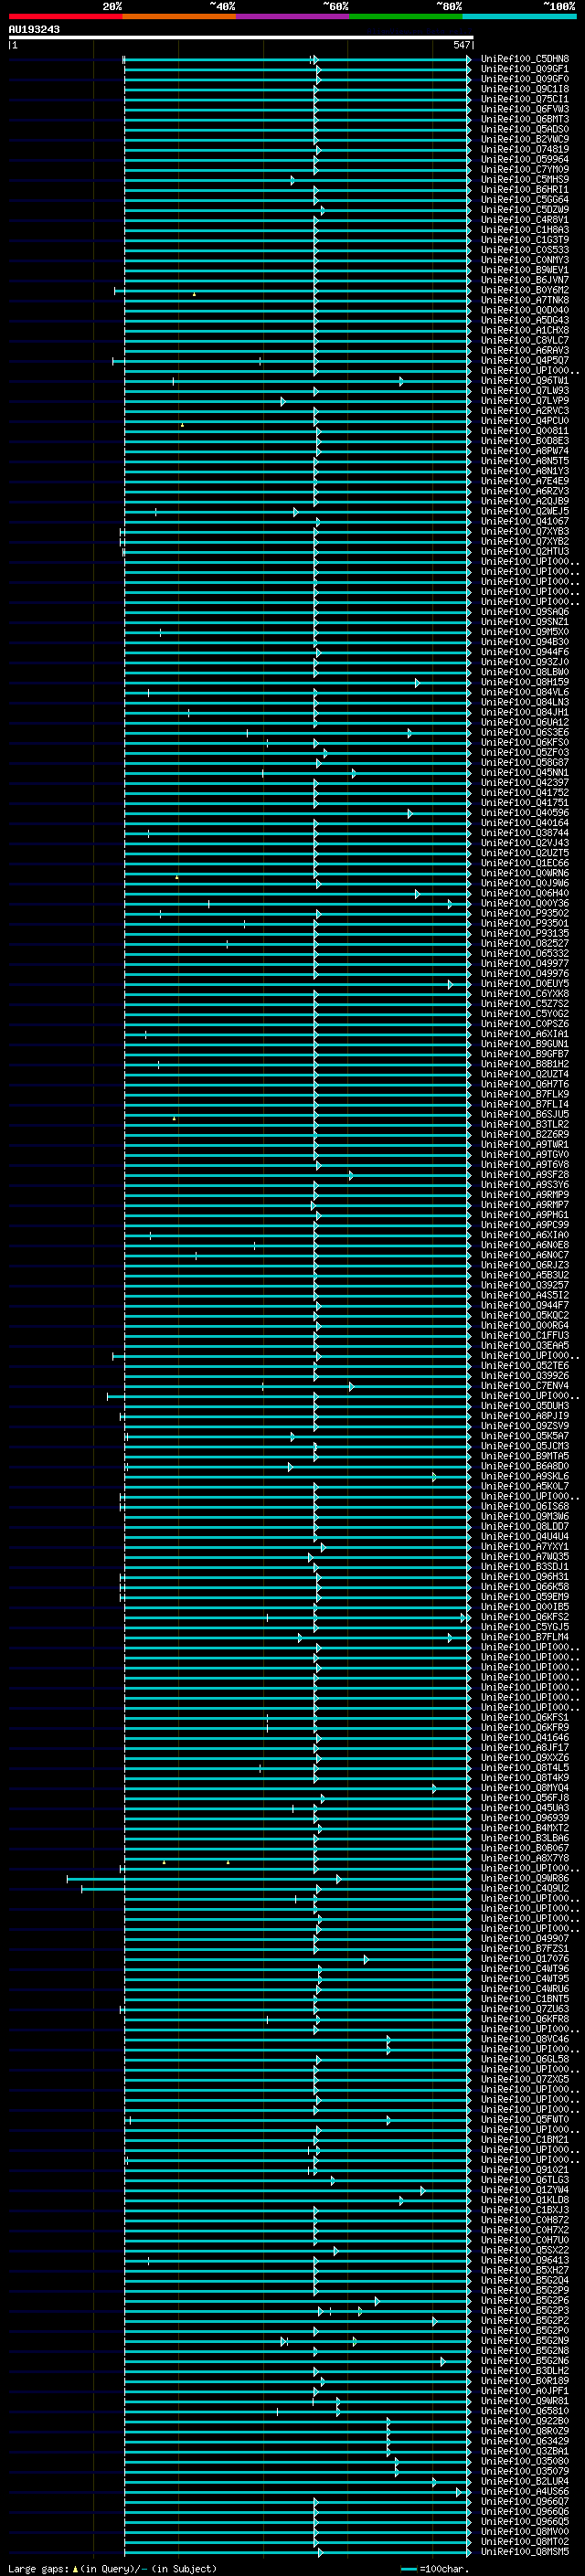Select hit UniRef100_Q9SAQ6
585x2576 pixels.
(525, 612)
